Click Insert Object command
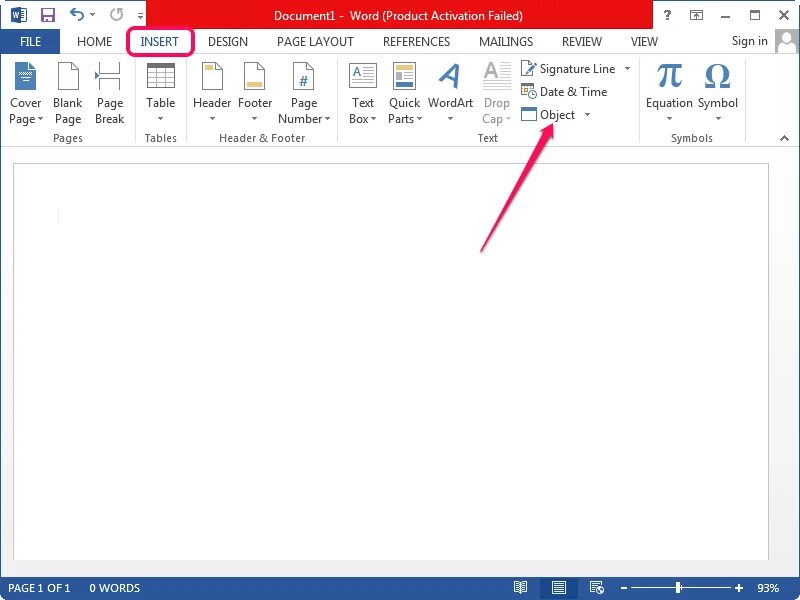The height and width of the screenshot is (600, 800). [554, 114]
